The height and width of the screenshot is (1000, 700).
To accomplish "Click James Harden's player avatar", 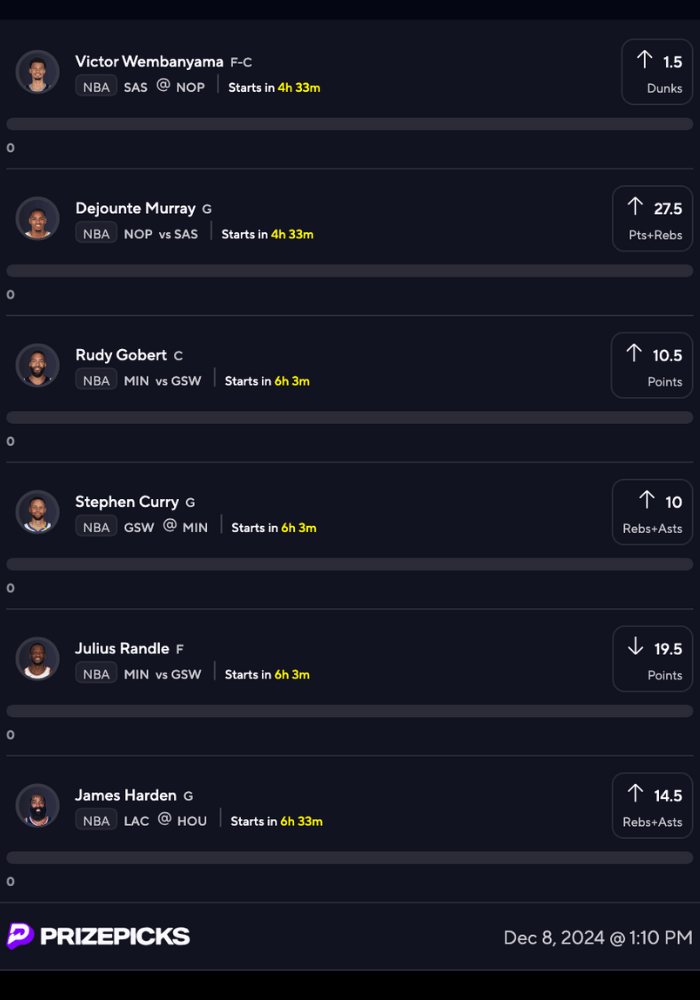I will pyautogui.click(x=38, y=805).
